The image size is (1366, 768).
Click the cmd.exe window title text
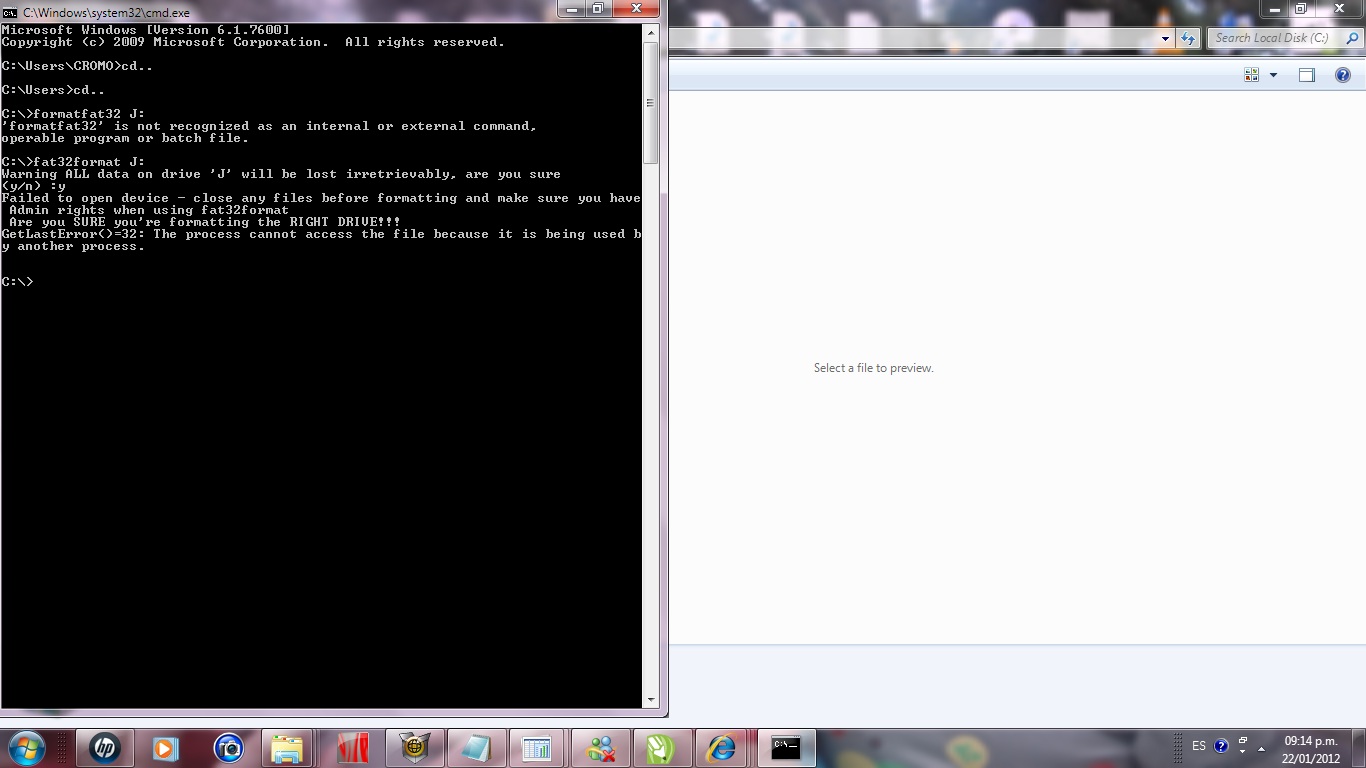coord(106,13)
